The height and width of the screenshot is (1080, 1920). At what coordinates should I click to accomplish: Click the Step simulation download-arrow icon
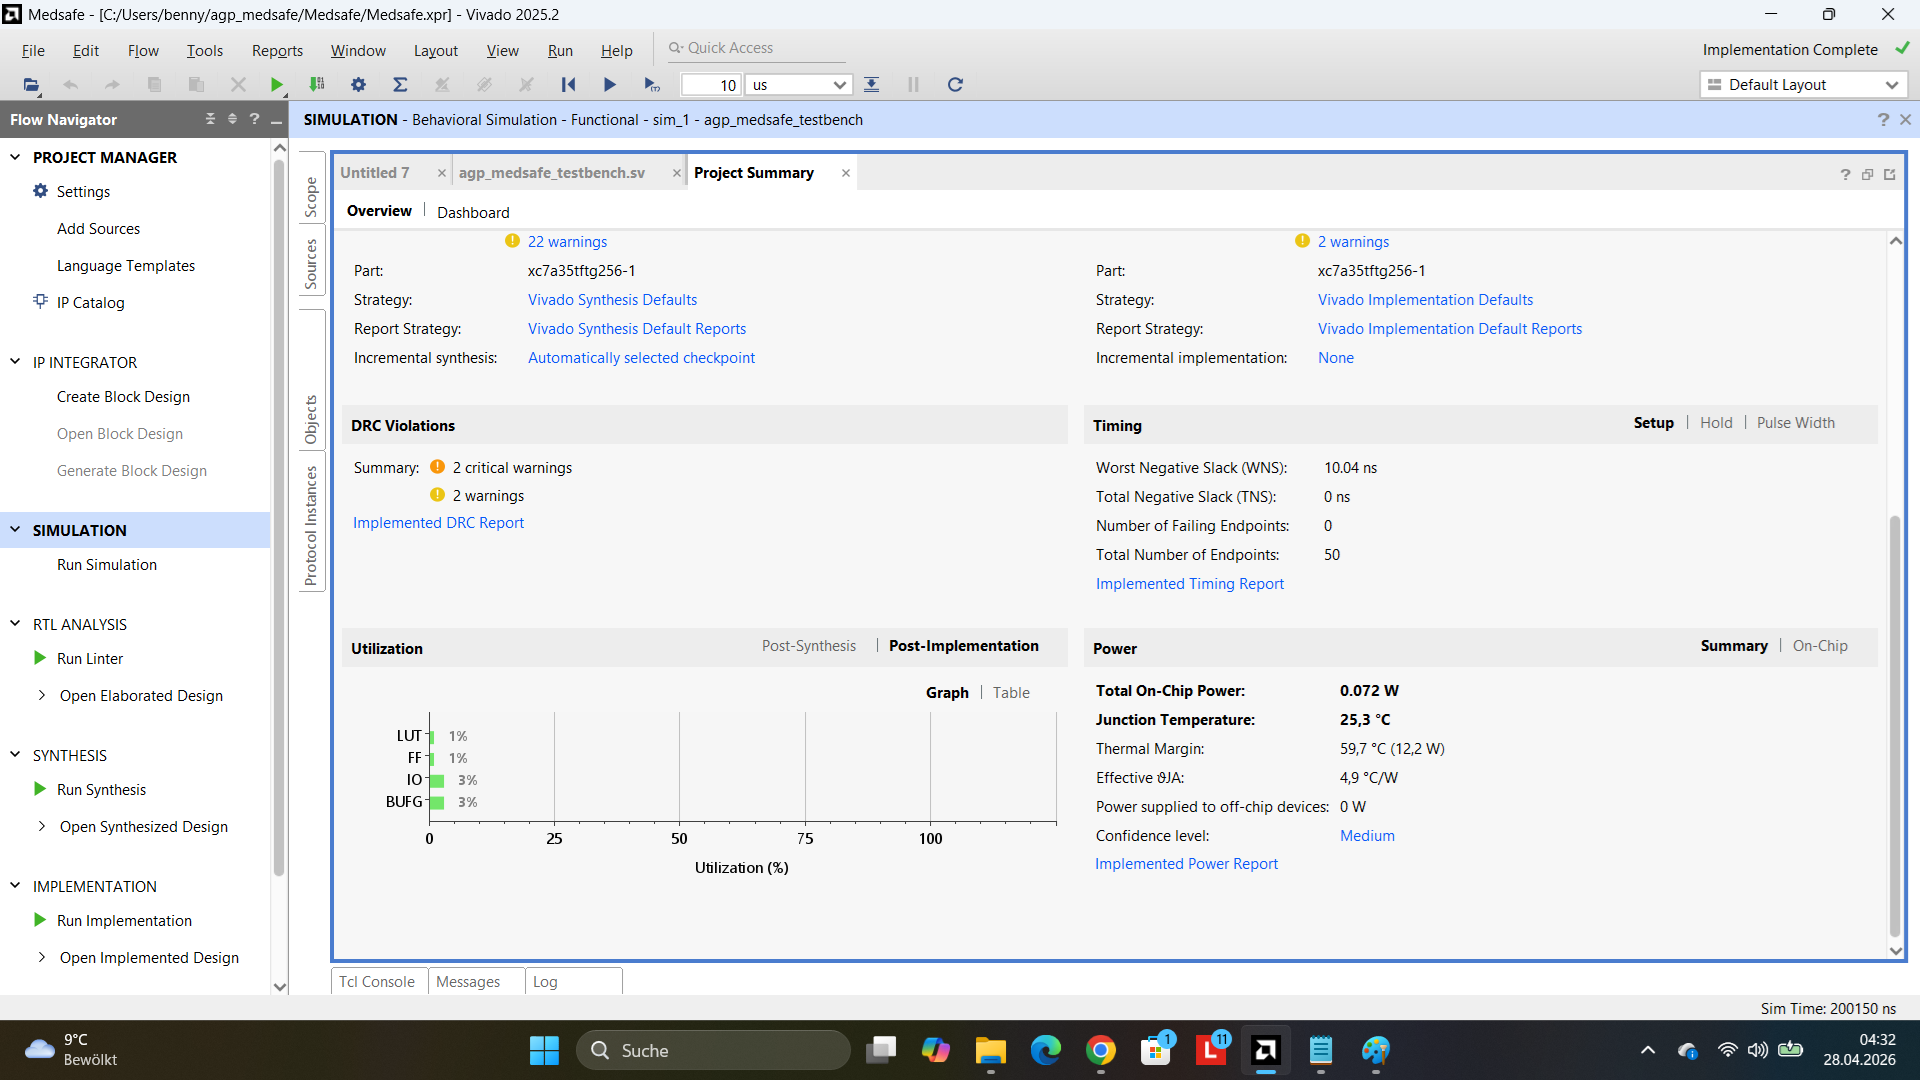(871, 85)
